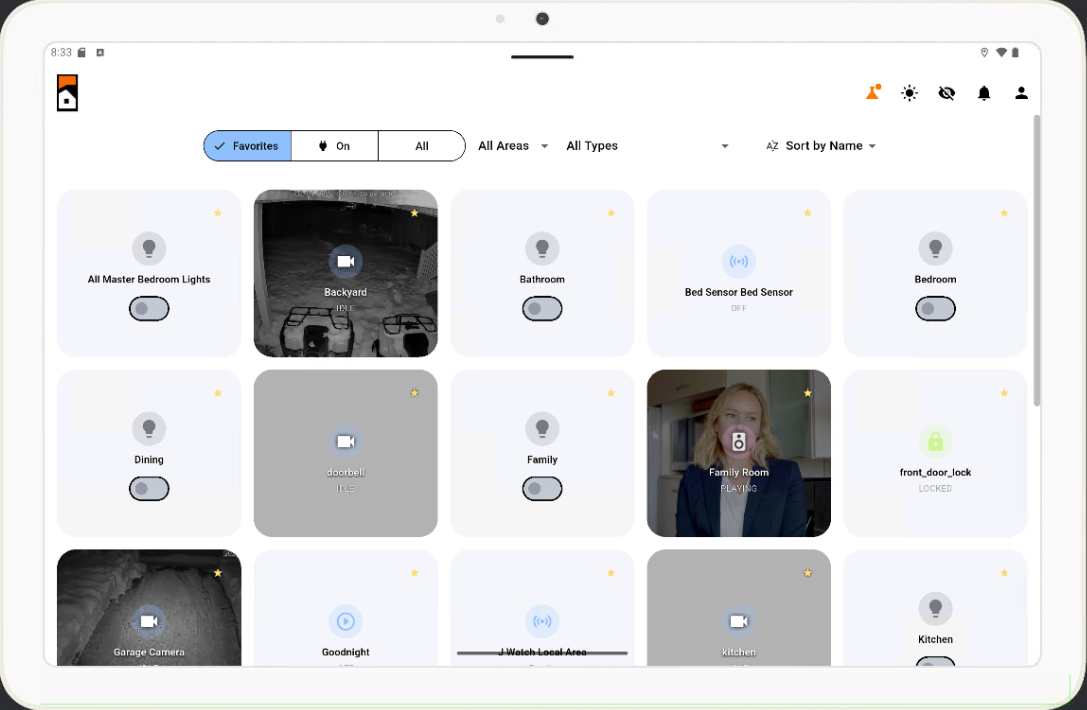Turn on the Dining lights toggle

click(x=148, y=489)
